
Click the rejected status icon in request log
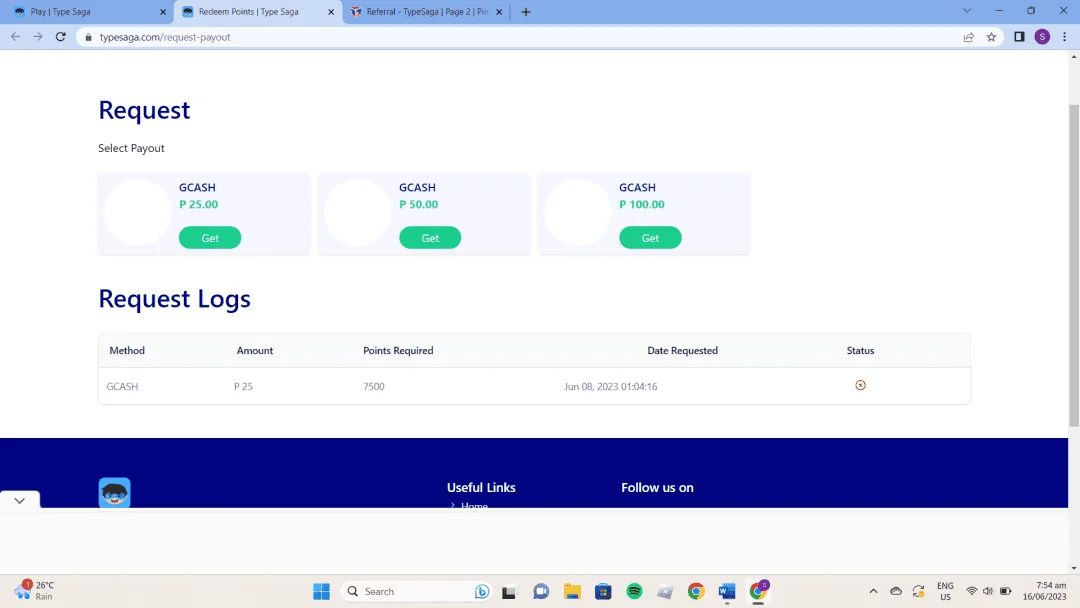(x=860, y=386)
